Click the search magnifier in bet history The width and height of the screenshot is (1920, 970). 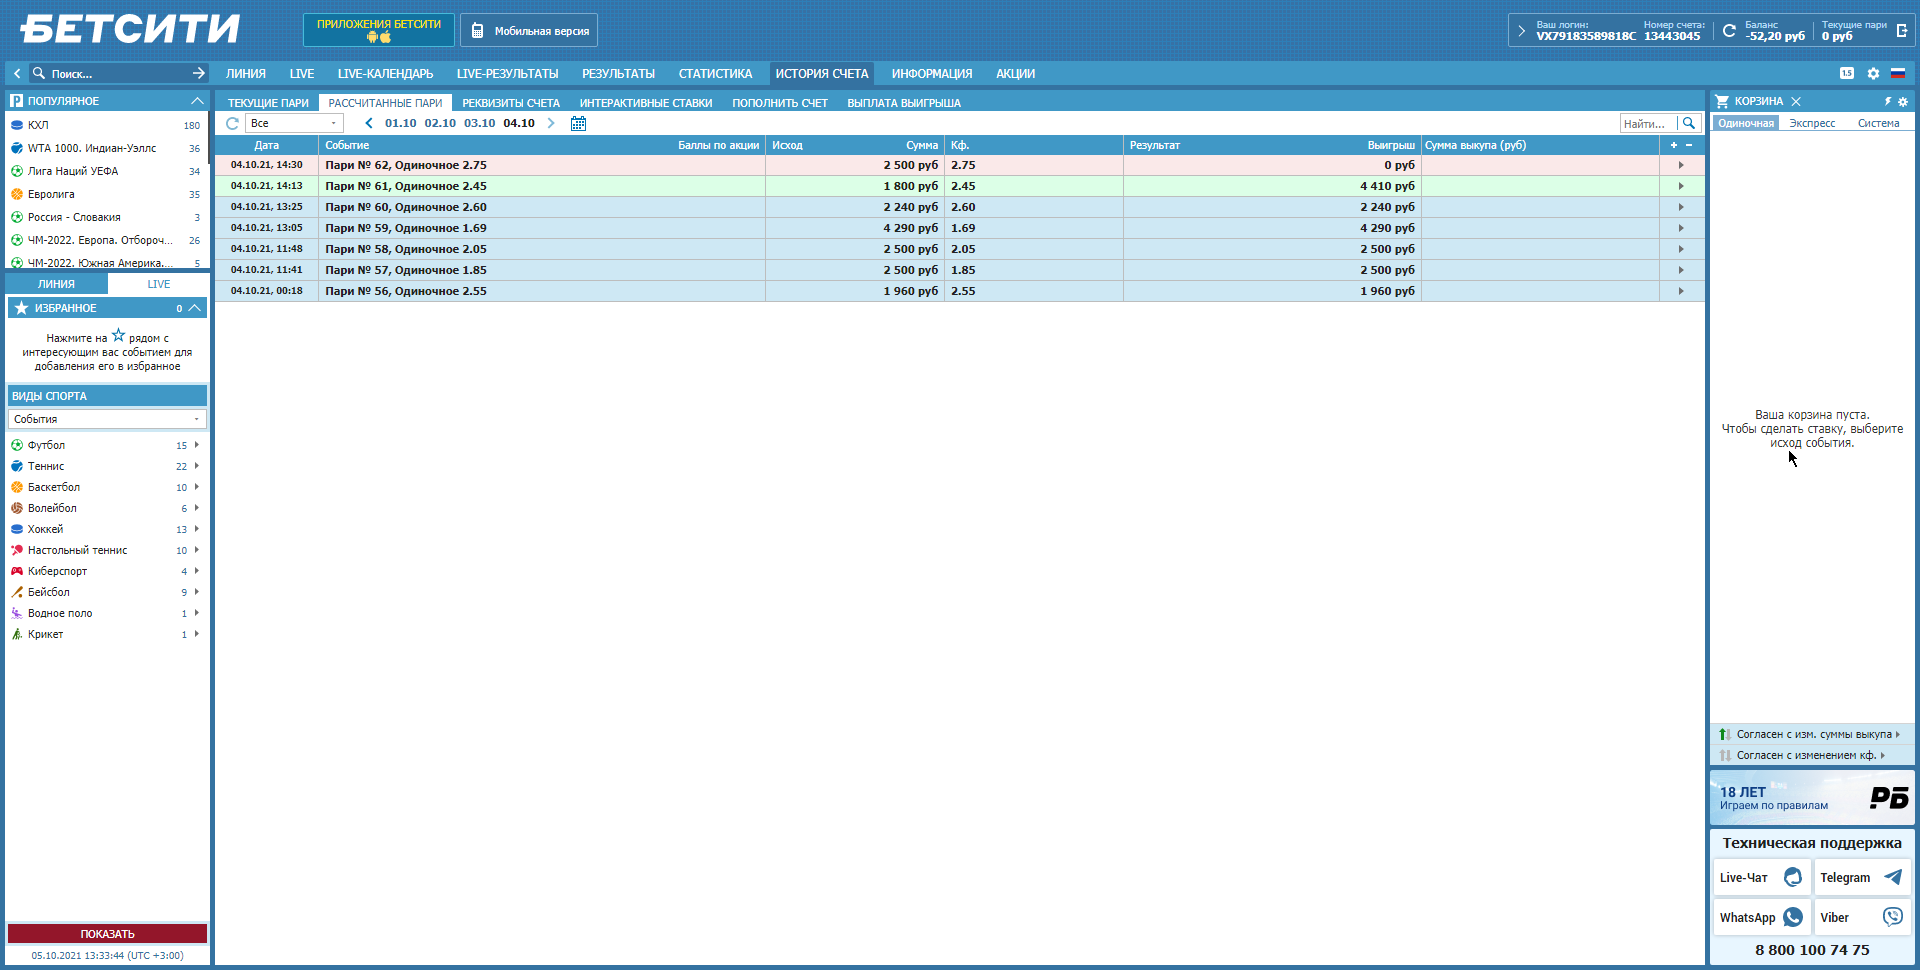[1689, 123]
